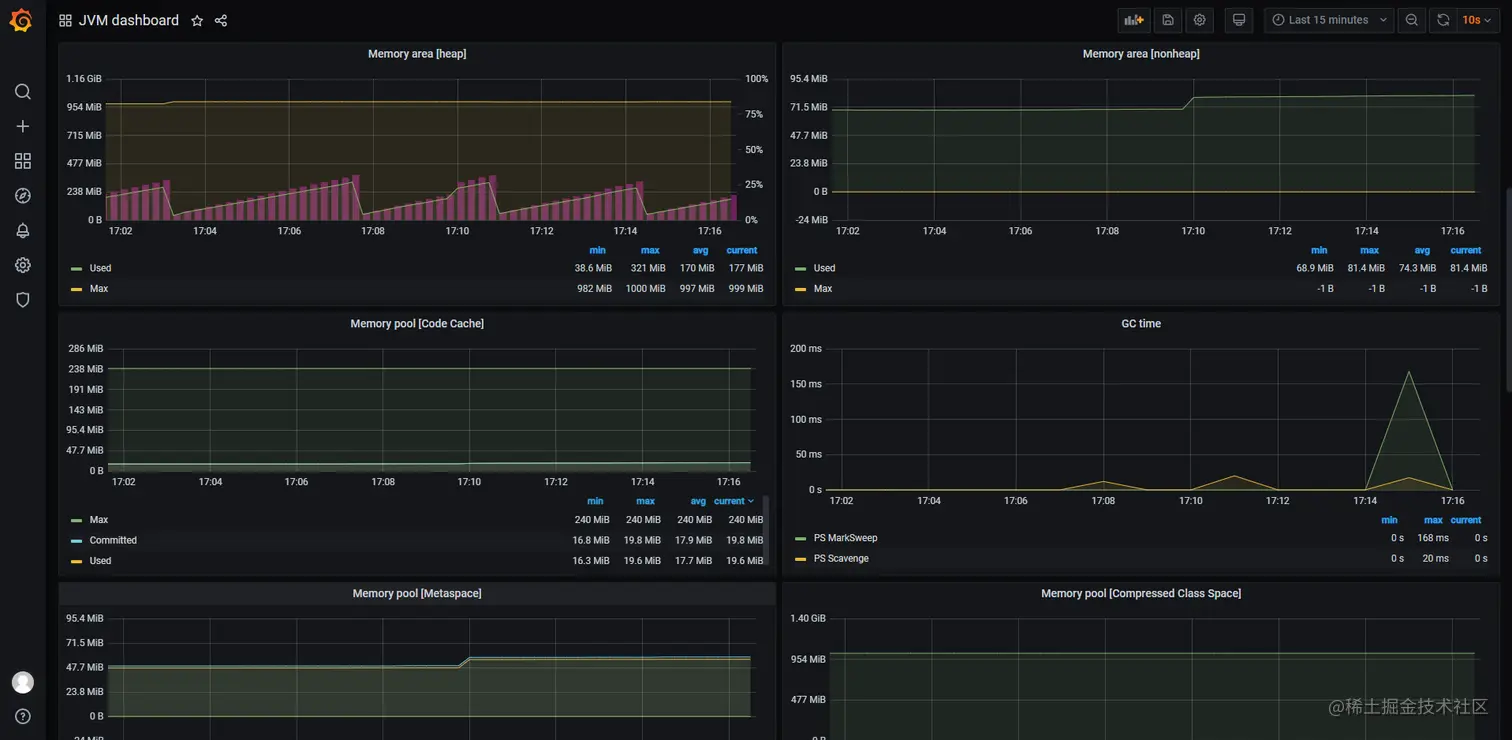Click PS Scavenge max value 20 ms
The height and width of the screenshot is (740, 1512).
point(1435,559)
